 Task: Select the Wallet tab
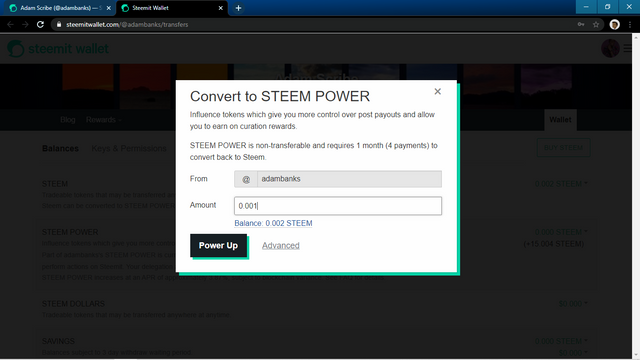coord(560,120)
